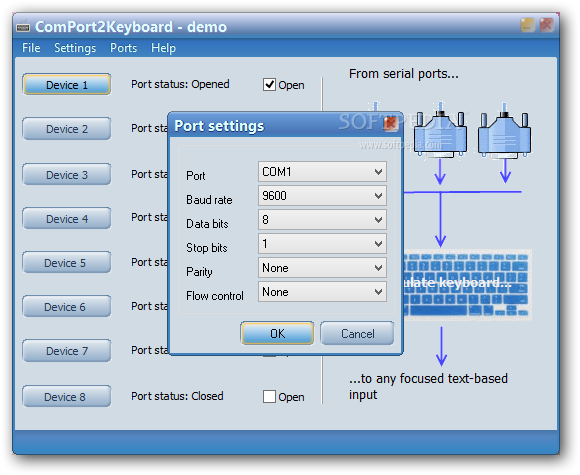Open the Ports menu
This screenshot has width=580, height=475.
124,48
